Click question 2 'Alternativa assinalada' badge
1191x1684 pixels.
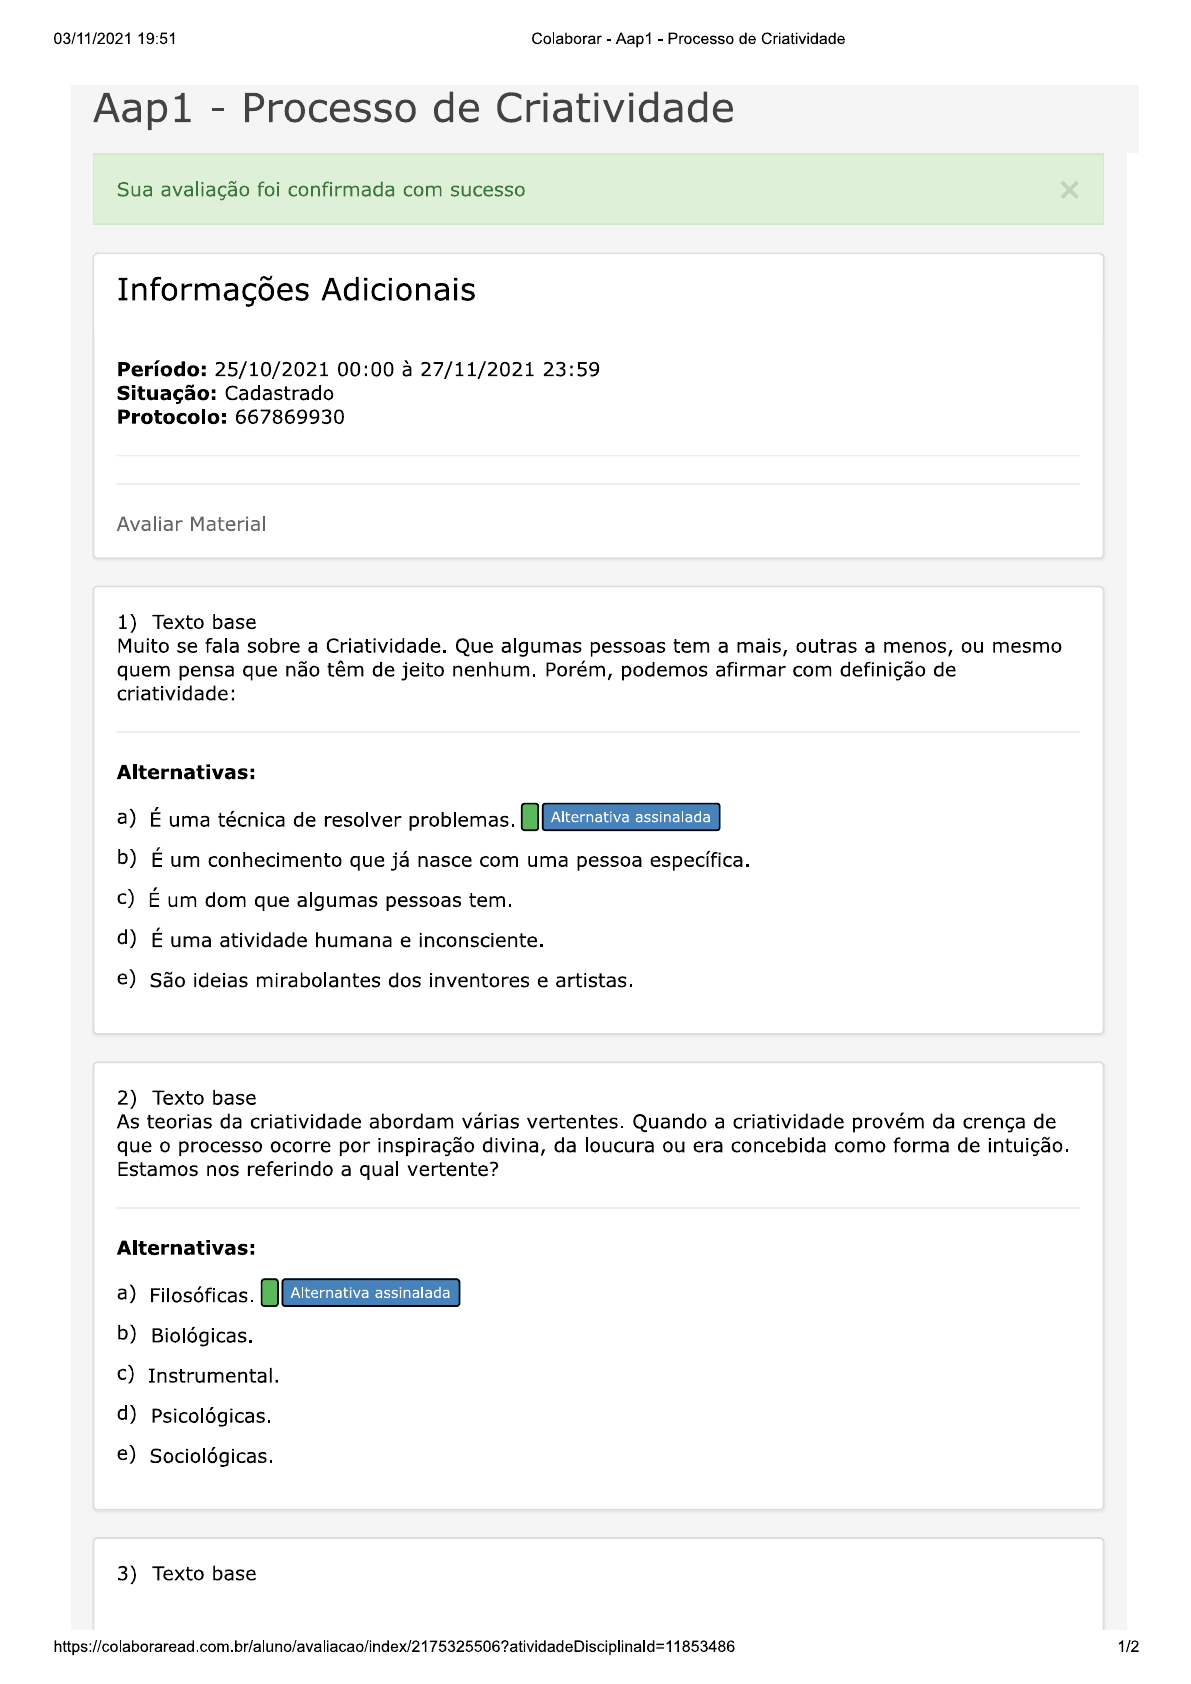click(370, 1293)
